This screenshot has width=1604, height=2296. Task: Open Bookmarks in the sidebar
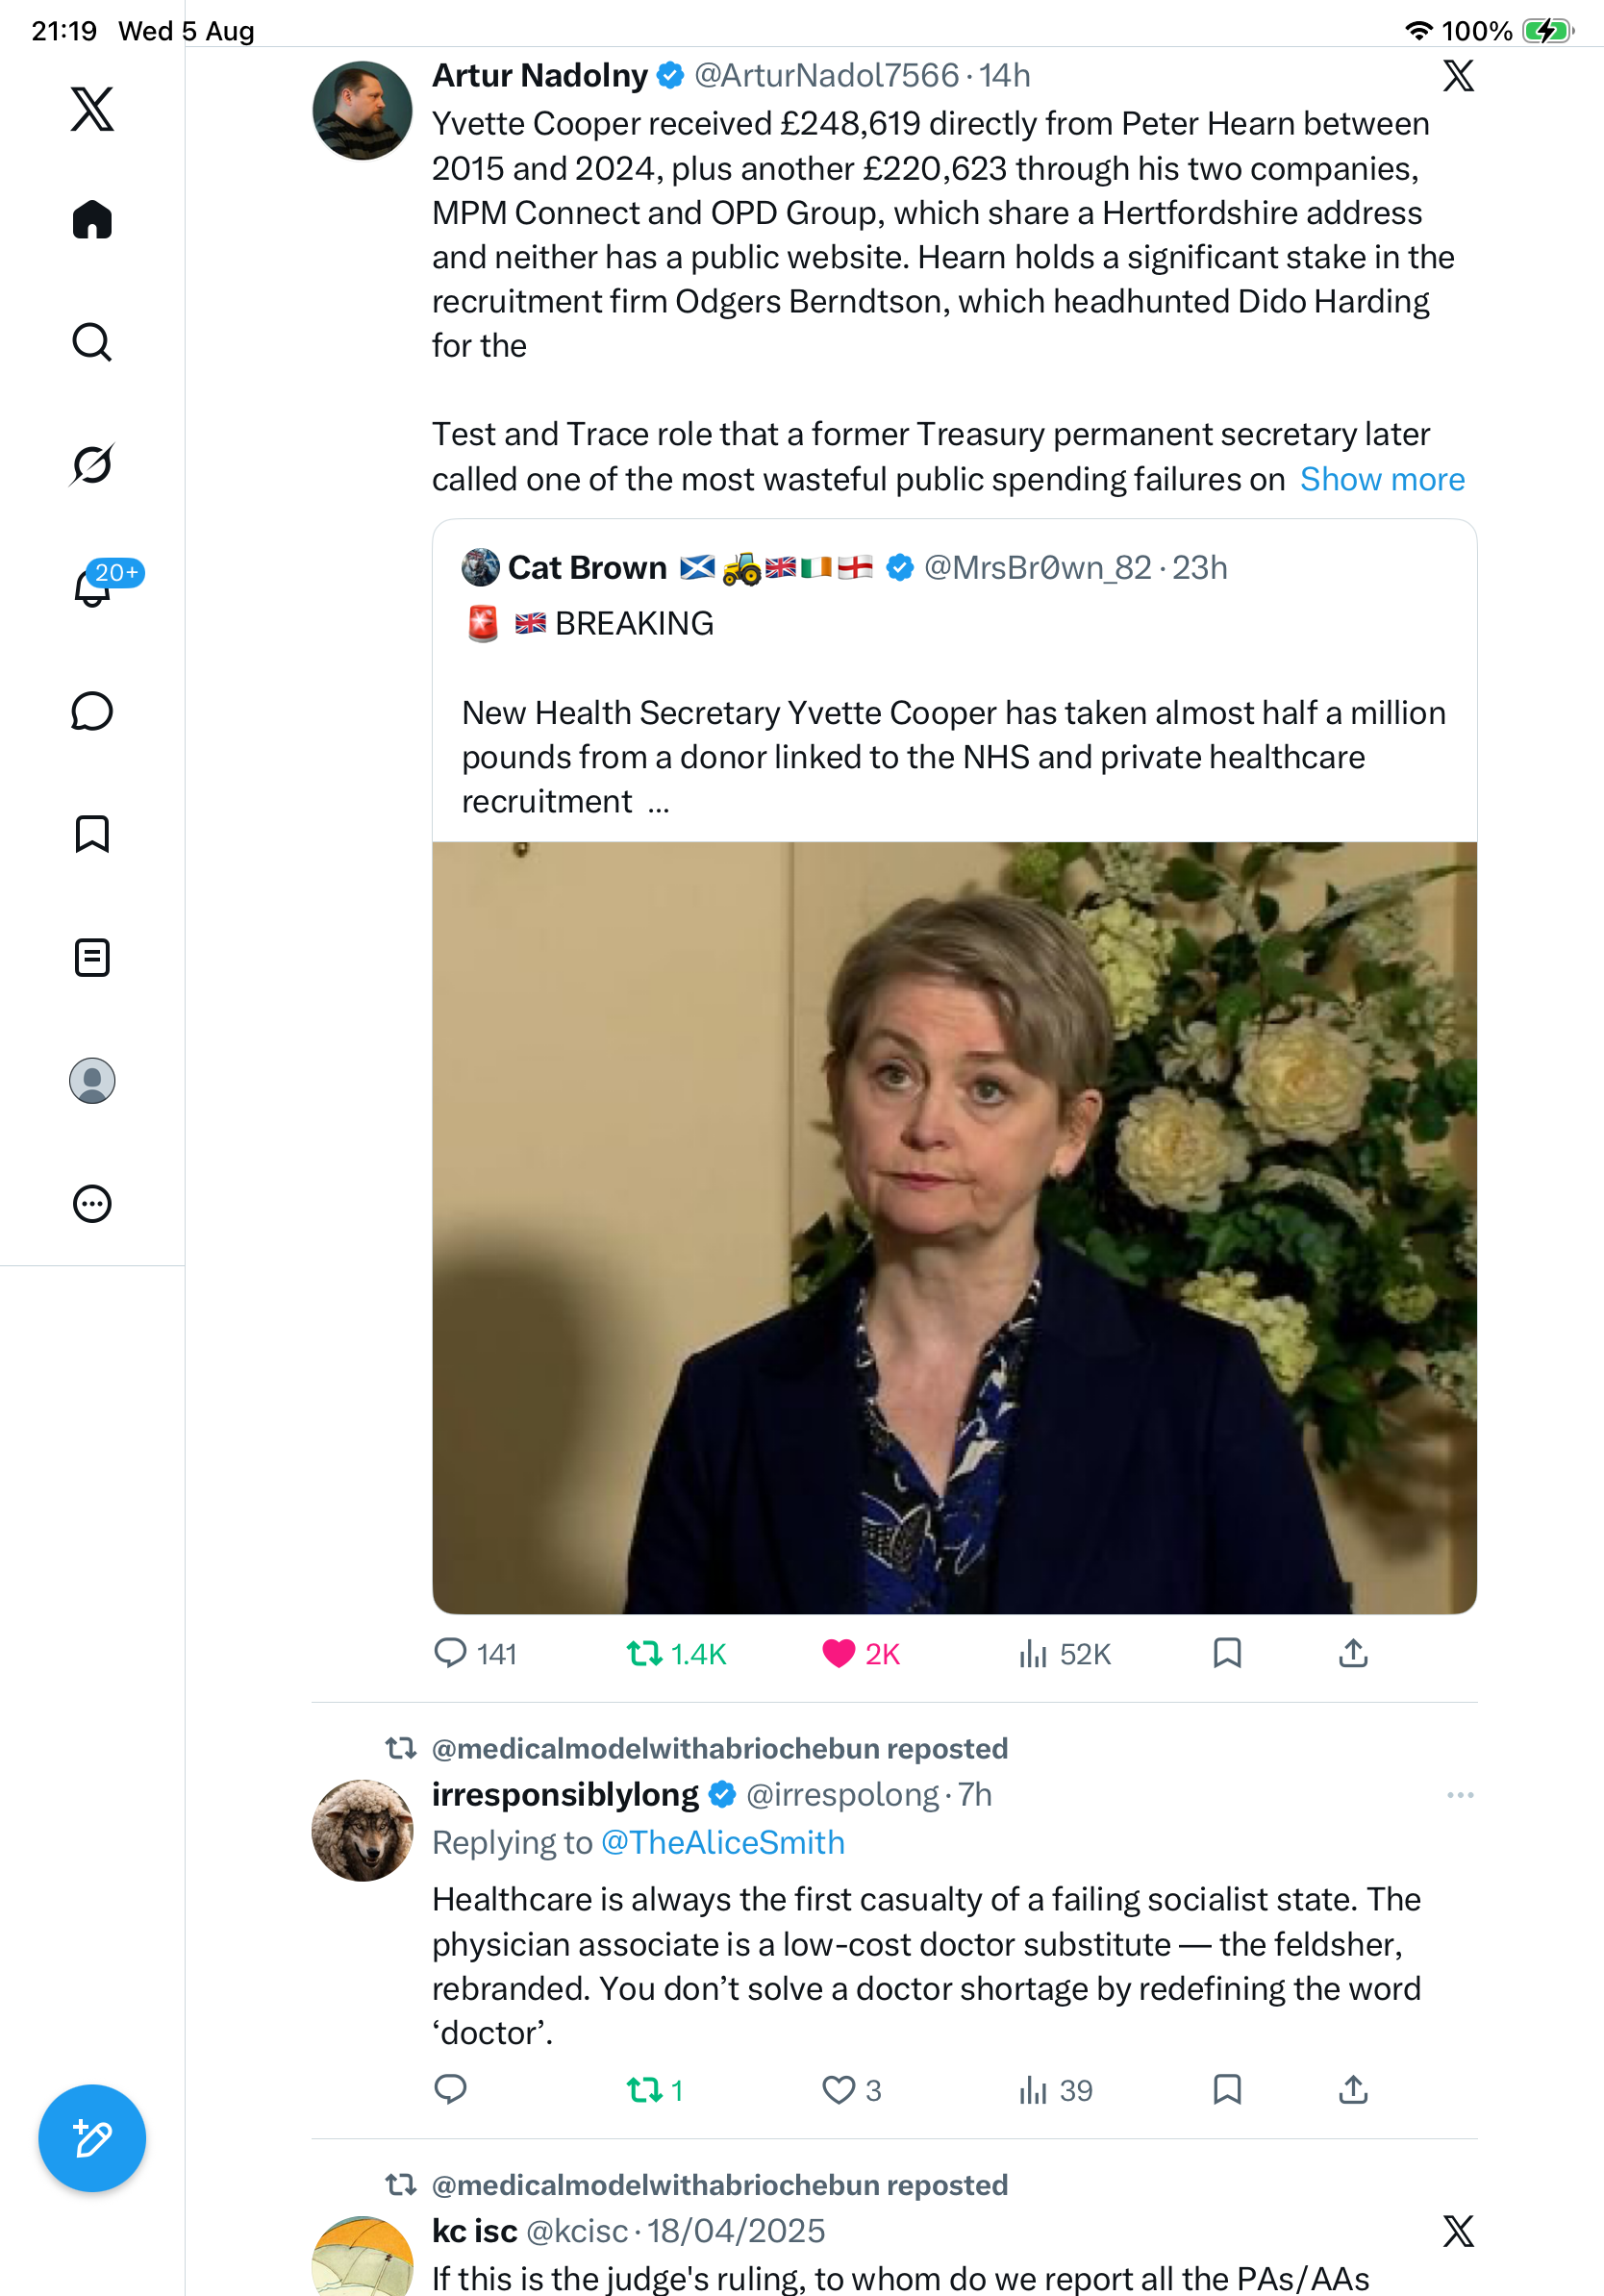tap(92, 833)
